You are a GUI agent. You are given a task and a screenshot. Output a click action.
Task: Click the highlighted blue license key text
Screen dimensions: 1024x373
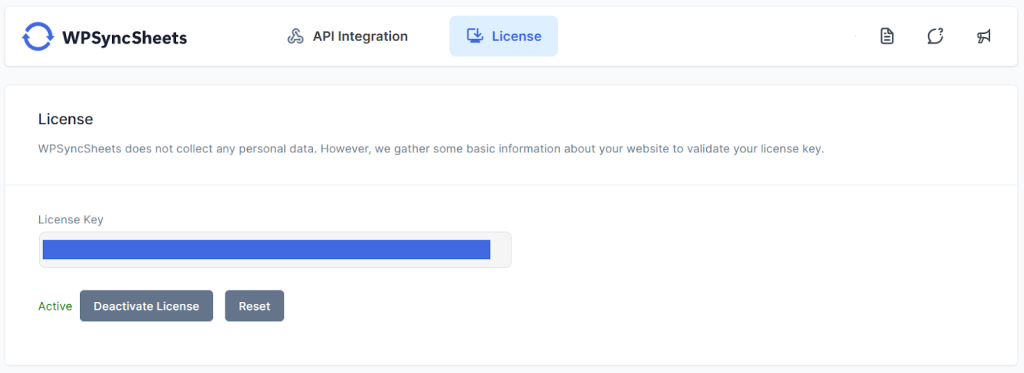pos(266,250)
